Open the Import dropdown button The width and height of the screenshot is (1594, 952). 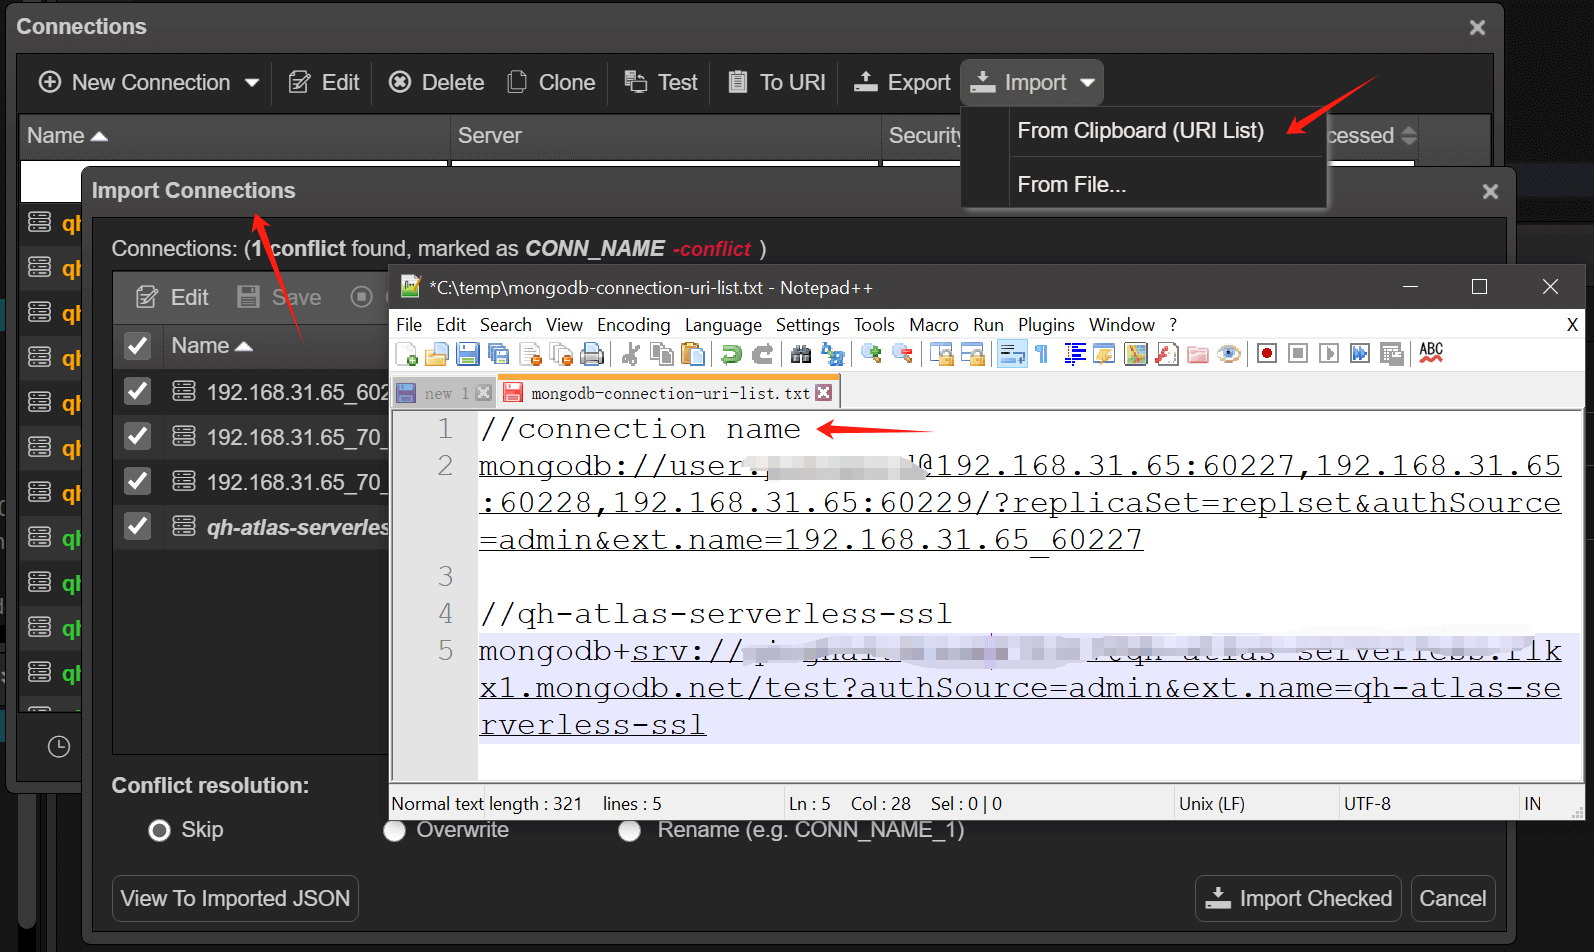click(1032, 82)
